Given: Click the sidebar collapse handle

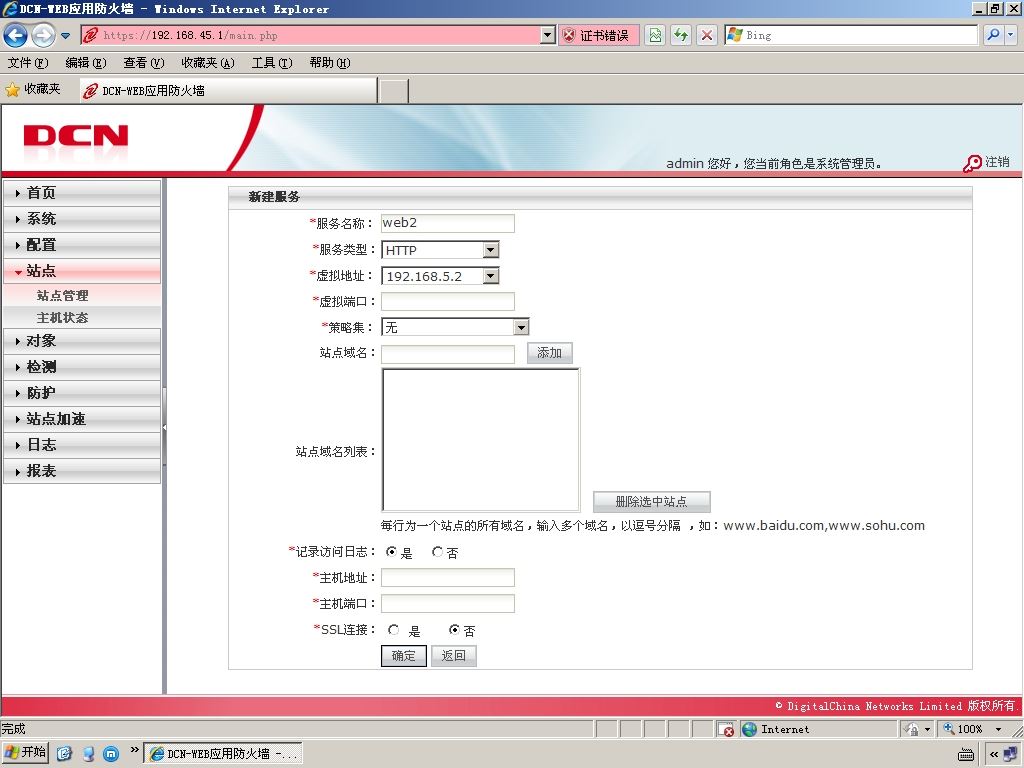Looking at the screenshot, I should point(165,427).
